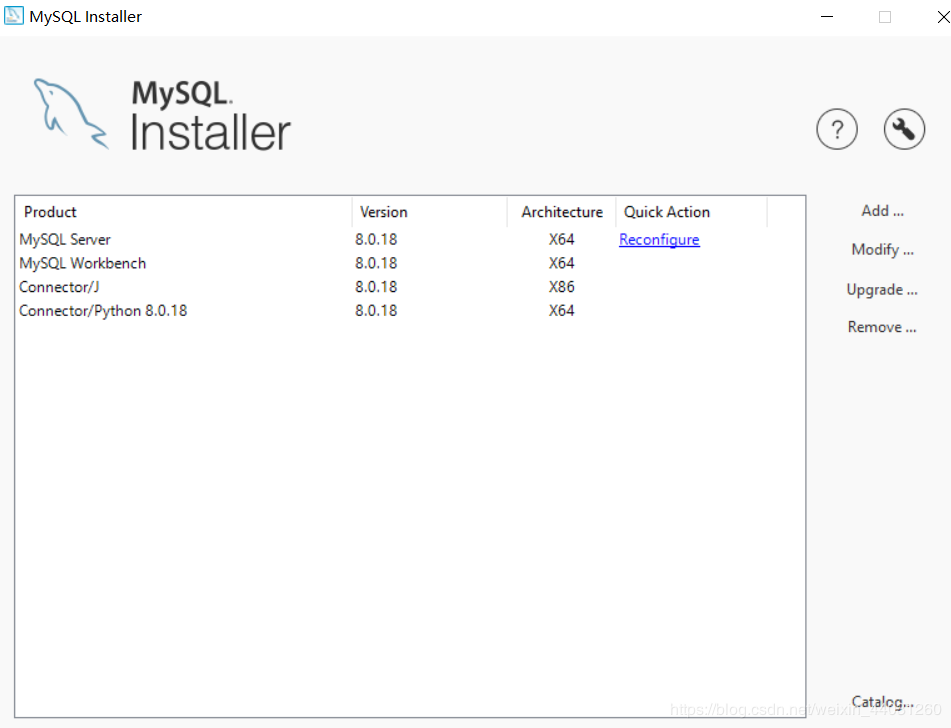Minimize the MySQL Installer window
This screenshot has height=728, width=951.
pos(826,16)
